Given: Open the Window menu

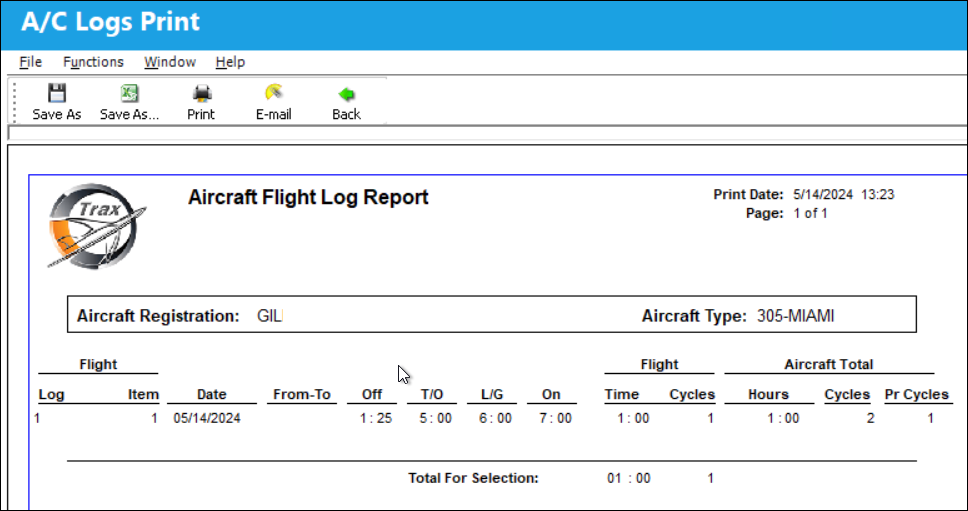Looking at the screenshot, I should point(170,62).
